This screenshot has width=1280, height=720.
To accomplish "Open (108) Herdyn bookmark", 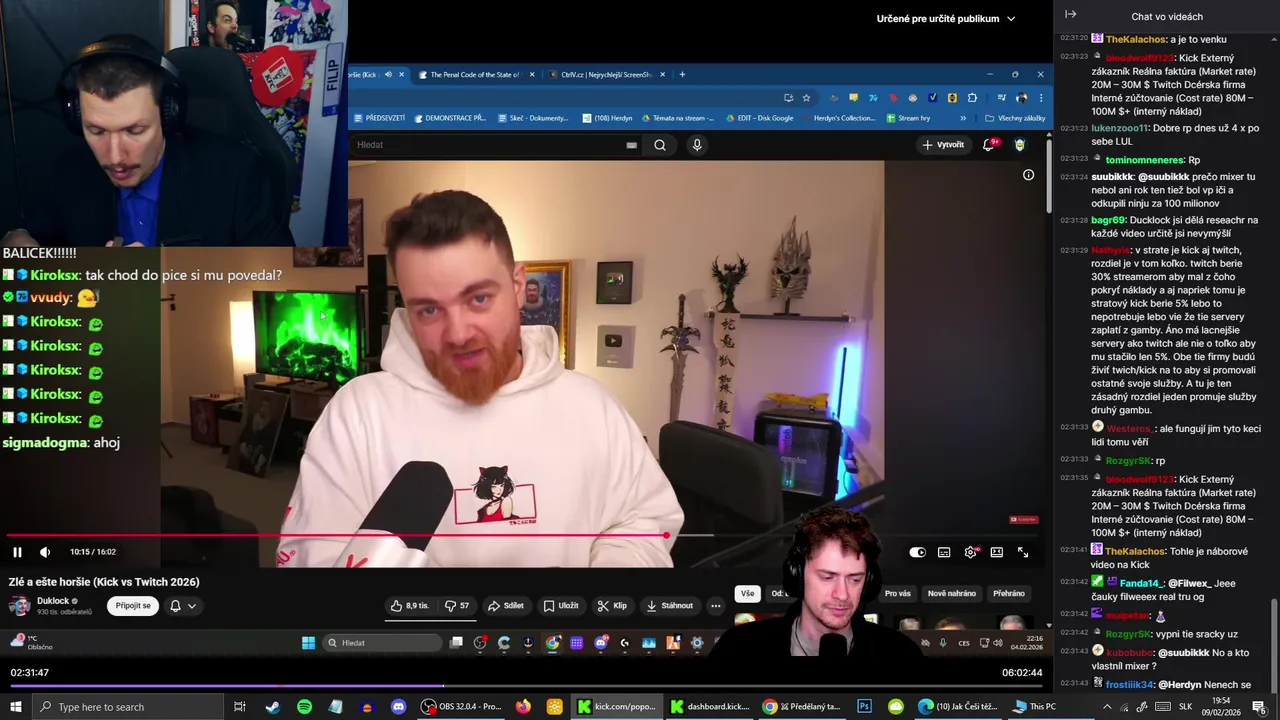I will tap(606, 118).
